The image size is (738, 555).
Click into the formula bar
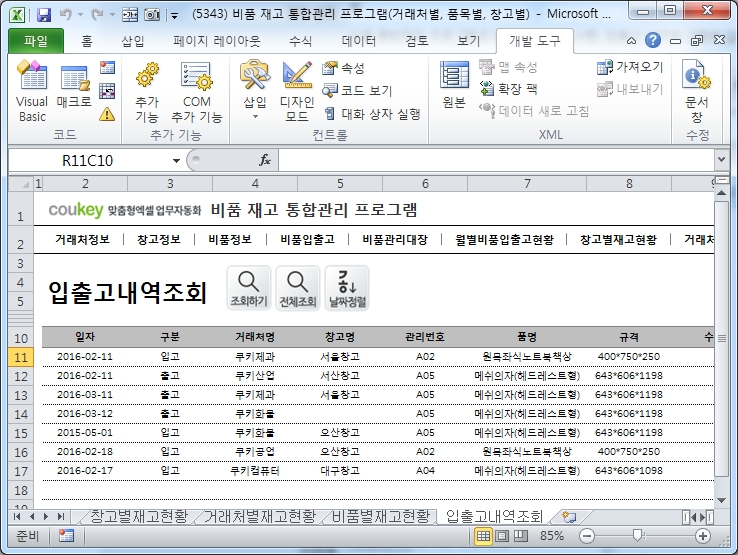coord(496,160)
